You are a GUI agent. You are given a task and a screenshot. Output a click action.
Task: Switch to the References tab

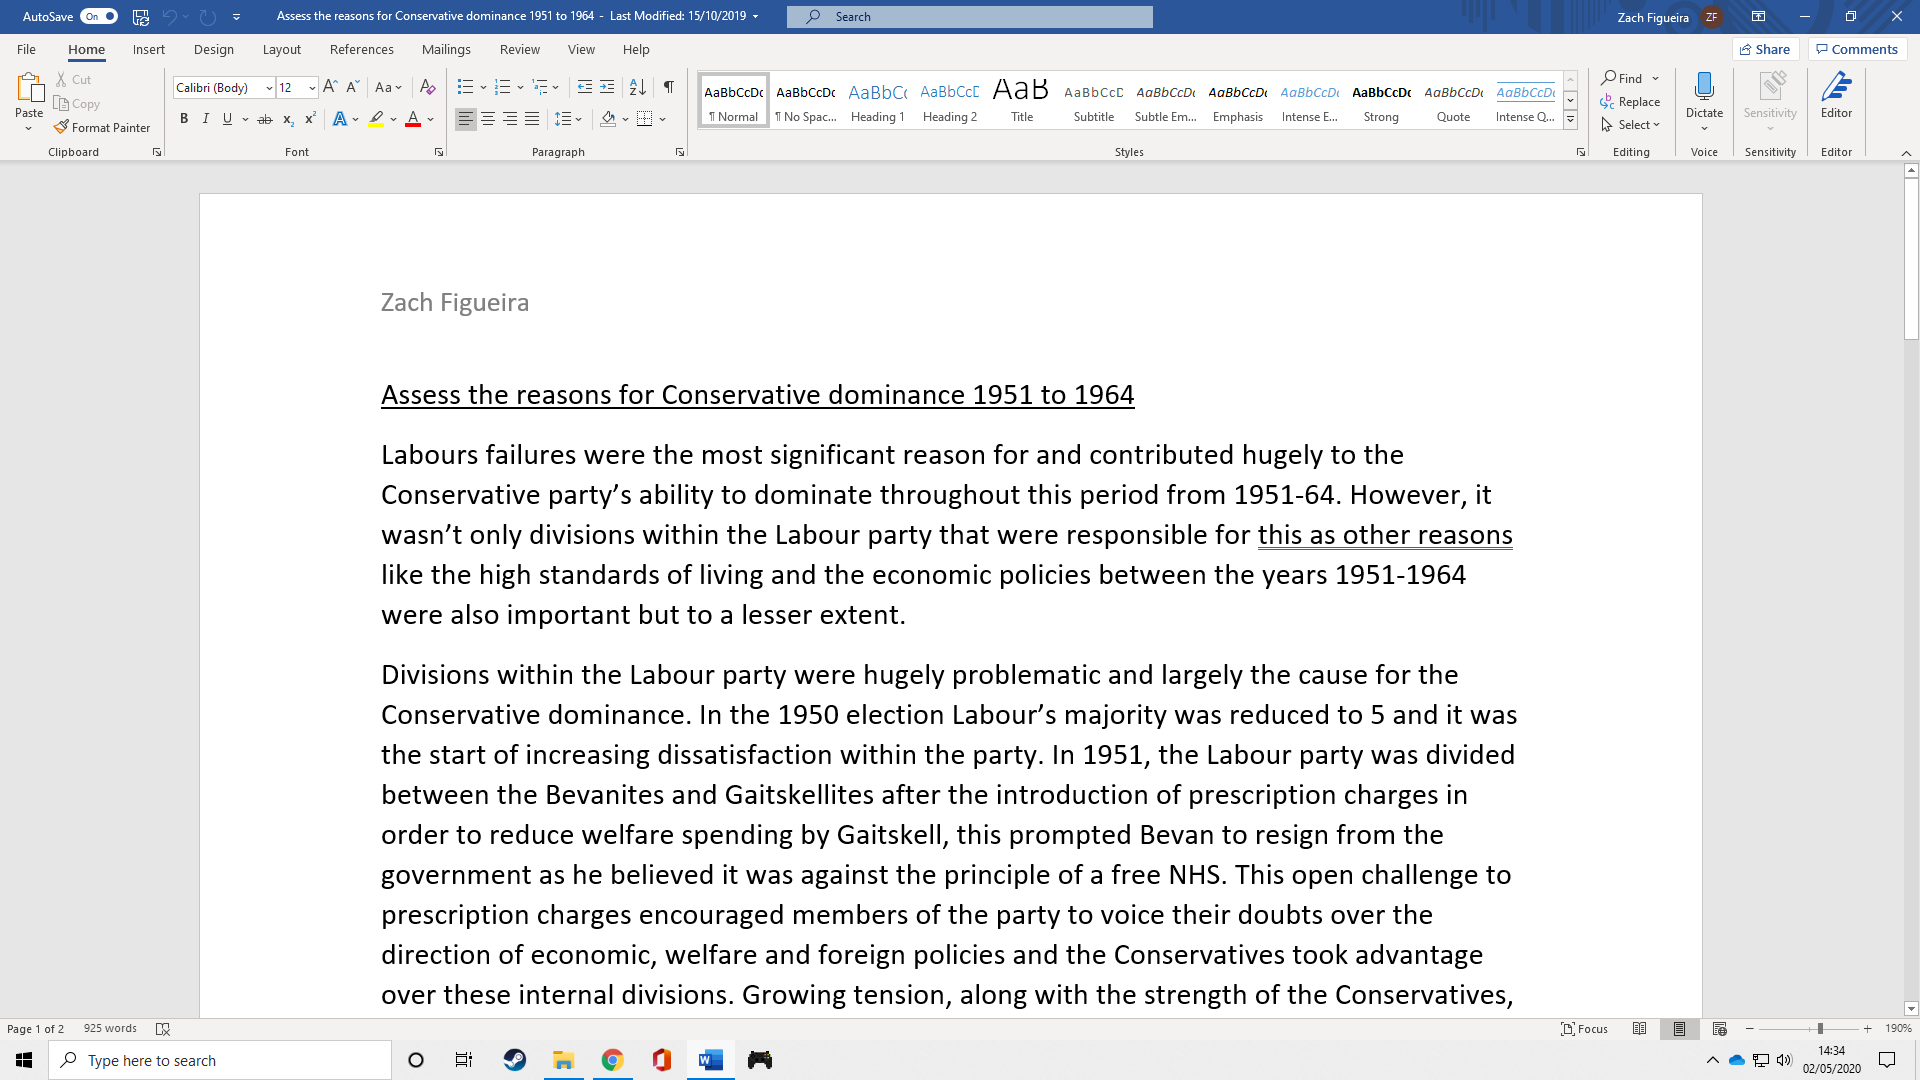click(x=361, y=49)
